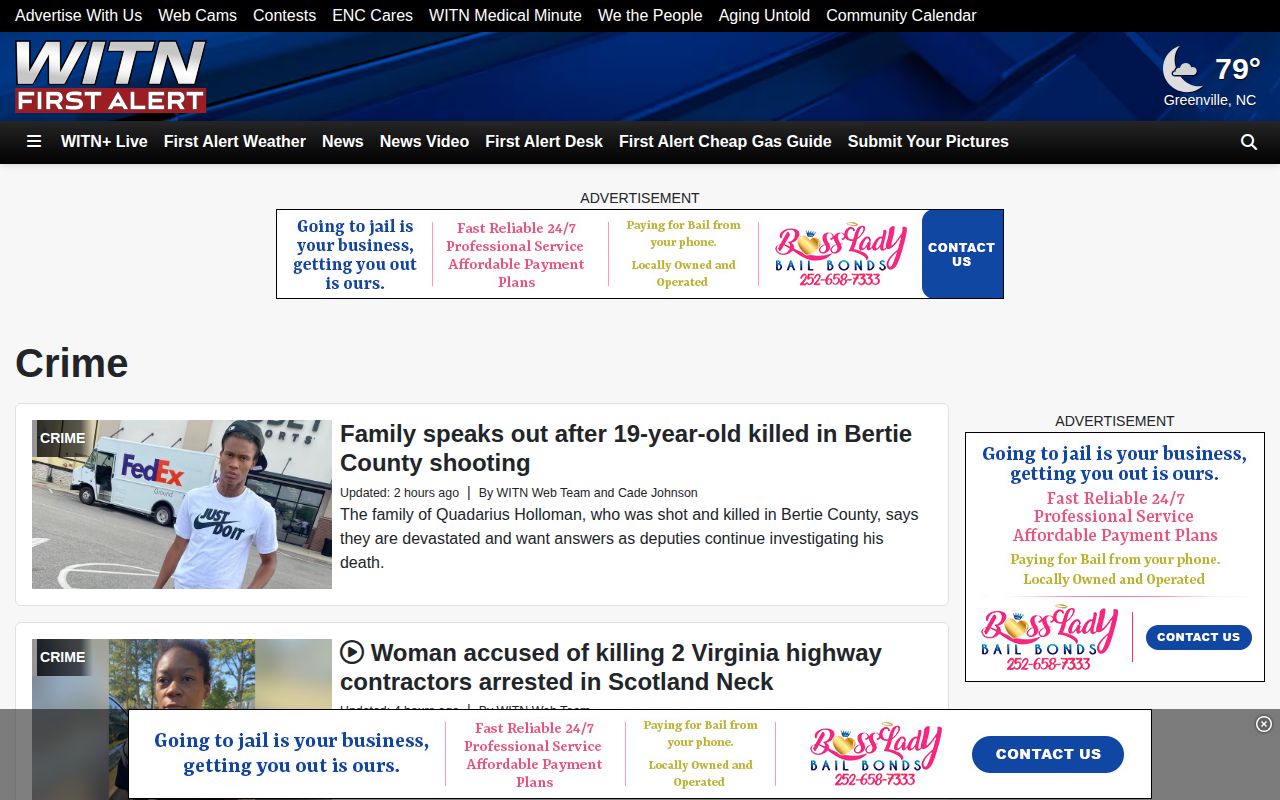Open First Alert Cheap Gas Guide

click(x=725, y=142)
